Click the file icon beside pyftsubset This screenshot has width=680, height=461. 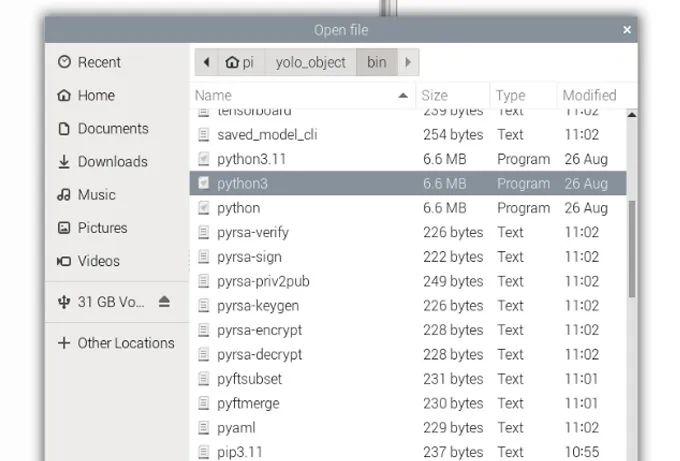point(203,379)
